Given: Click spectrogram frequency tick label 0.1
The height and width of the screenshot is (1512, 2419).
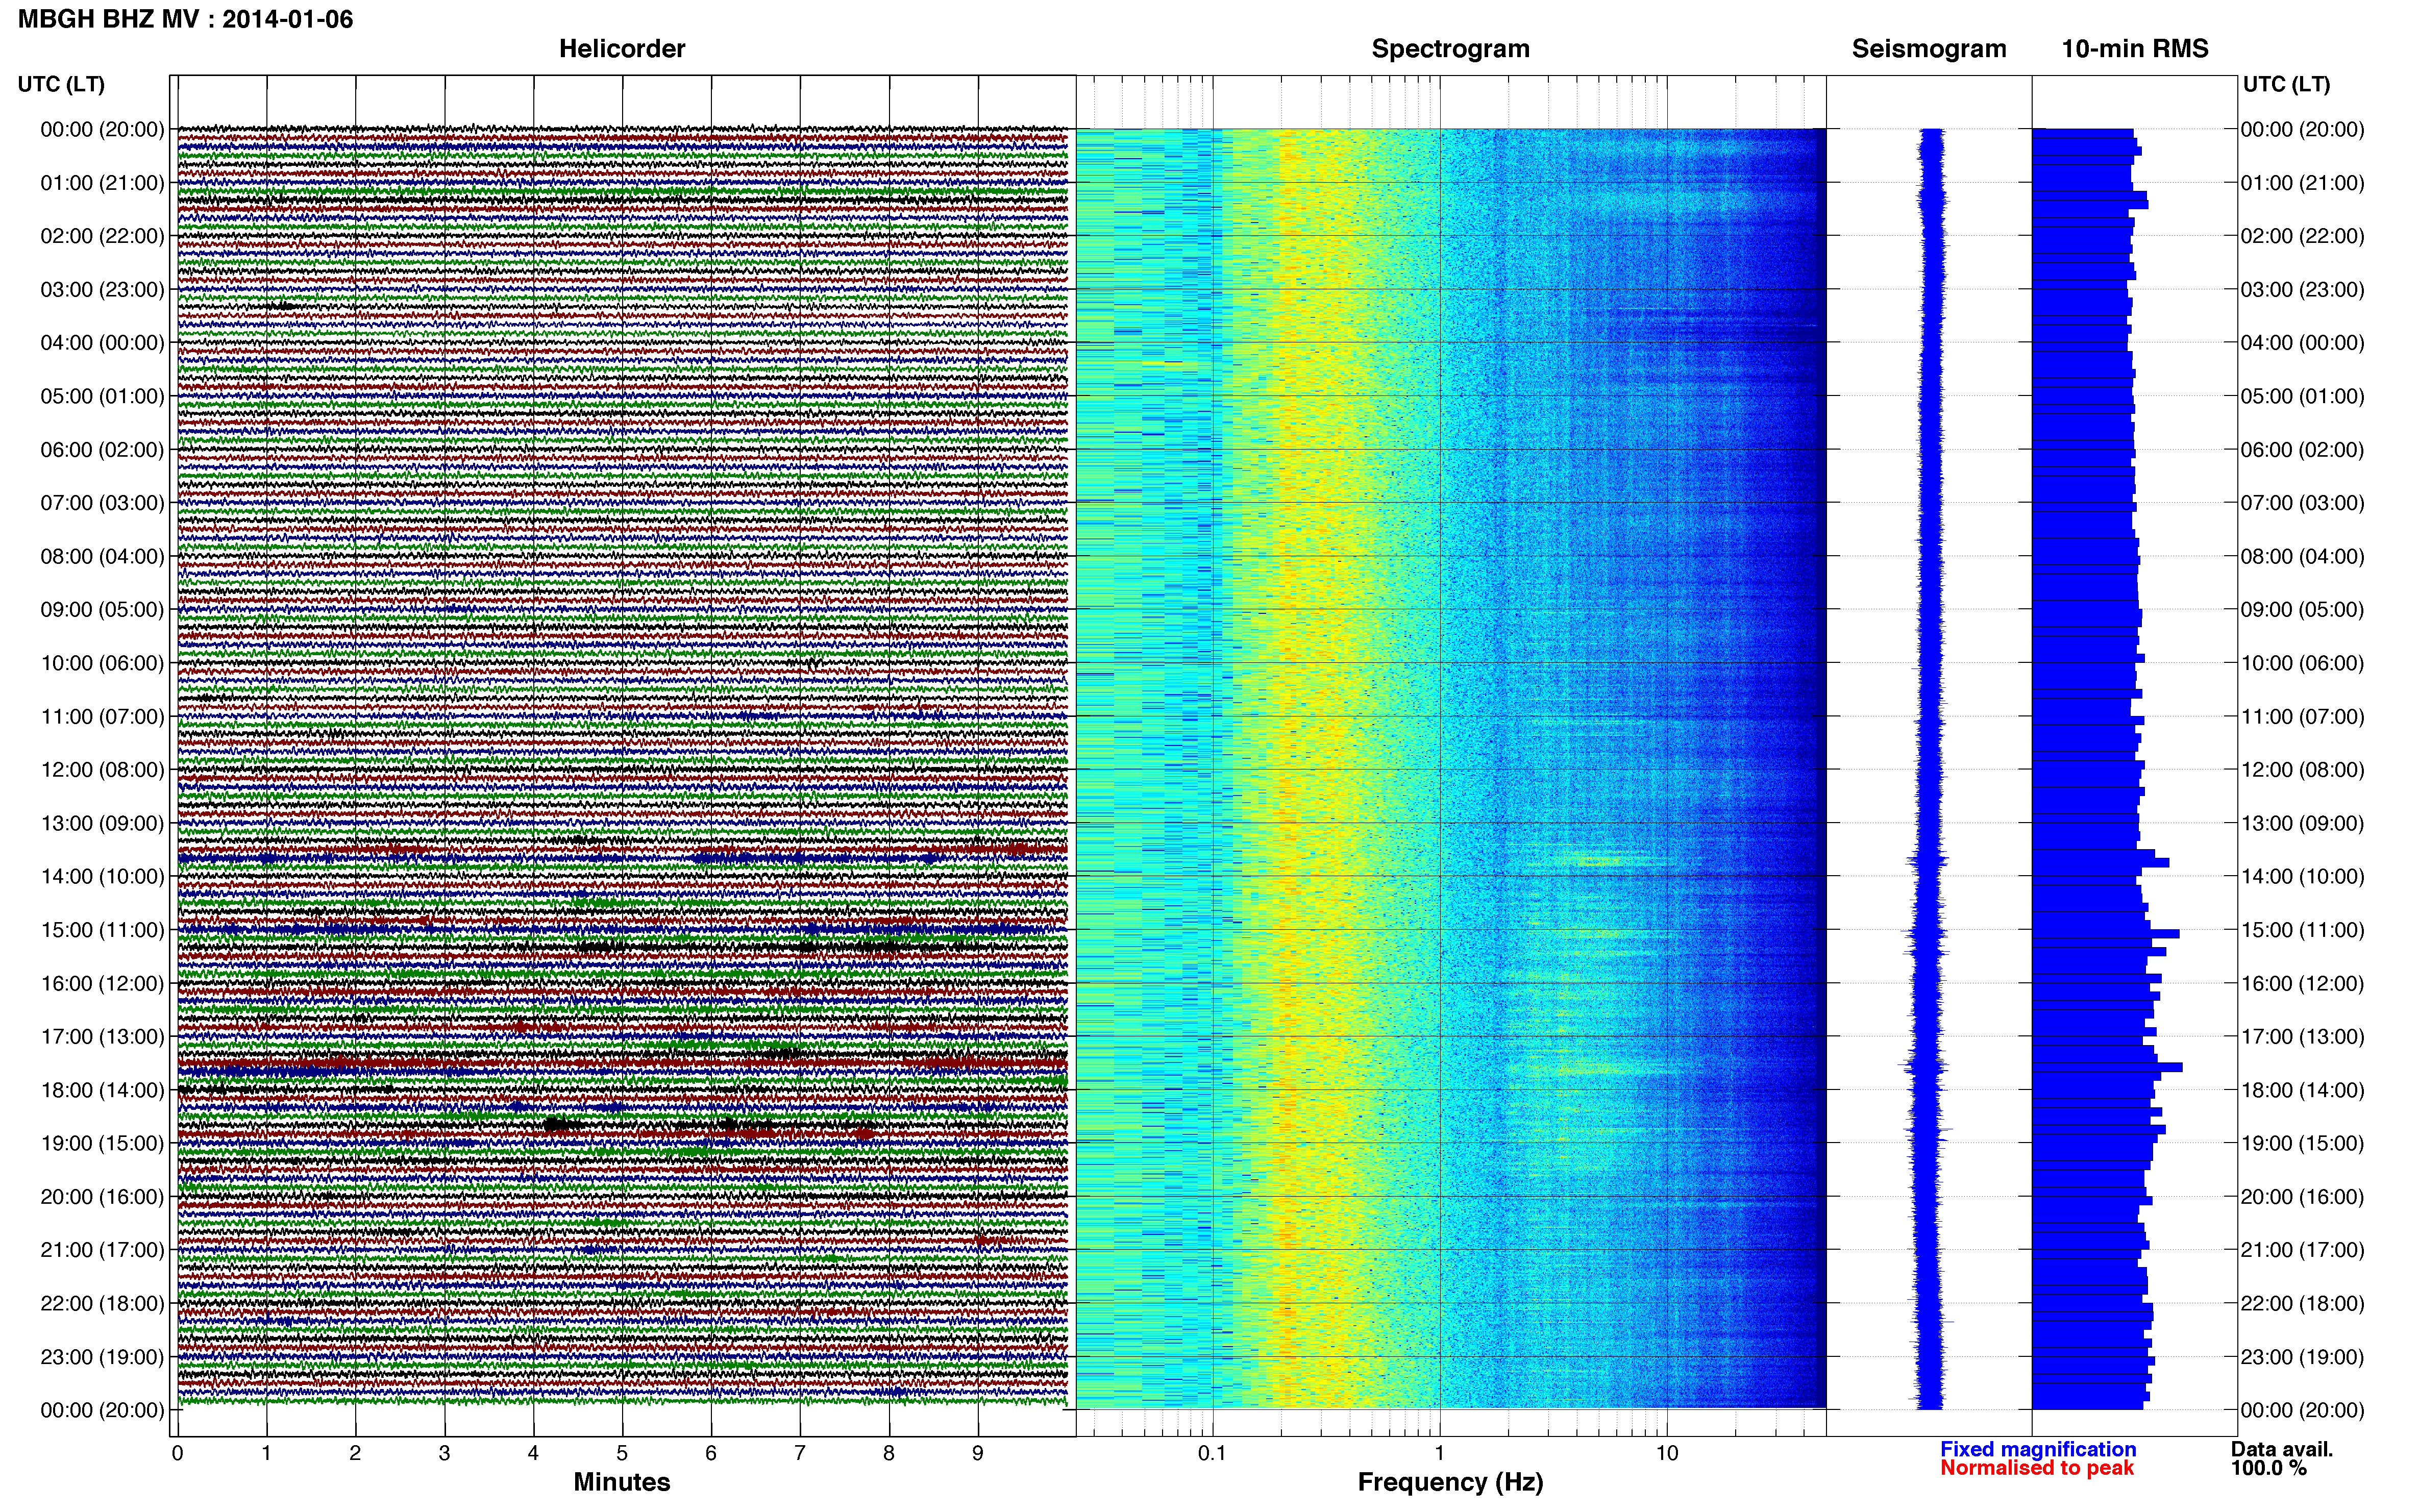Looking at the screenshot, I should [1212, 1454].
